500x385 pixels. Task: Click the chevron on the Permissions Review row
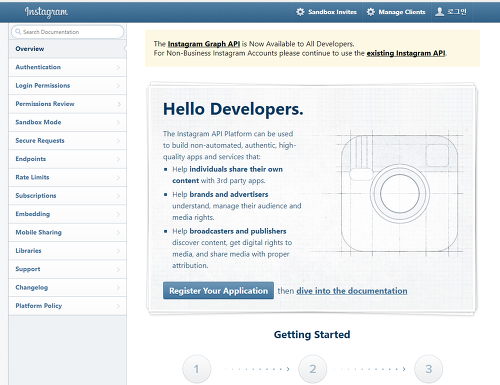pyautogui.click(x=118, y=104)
